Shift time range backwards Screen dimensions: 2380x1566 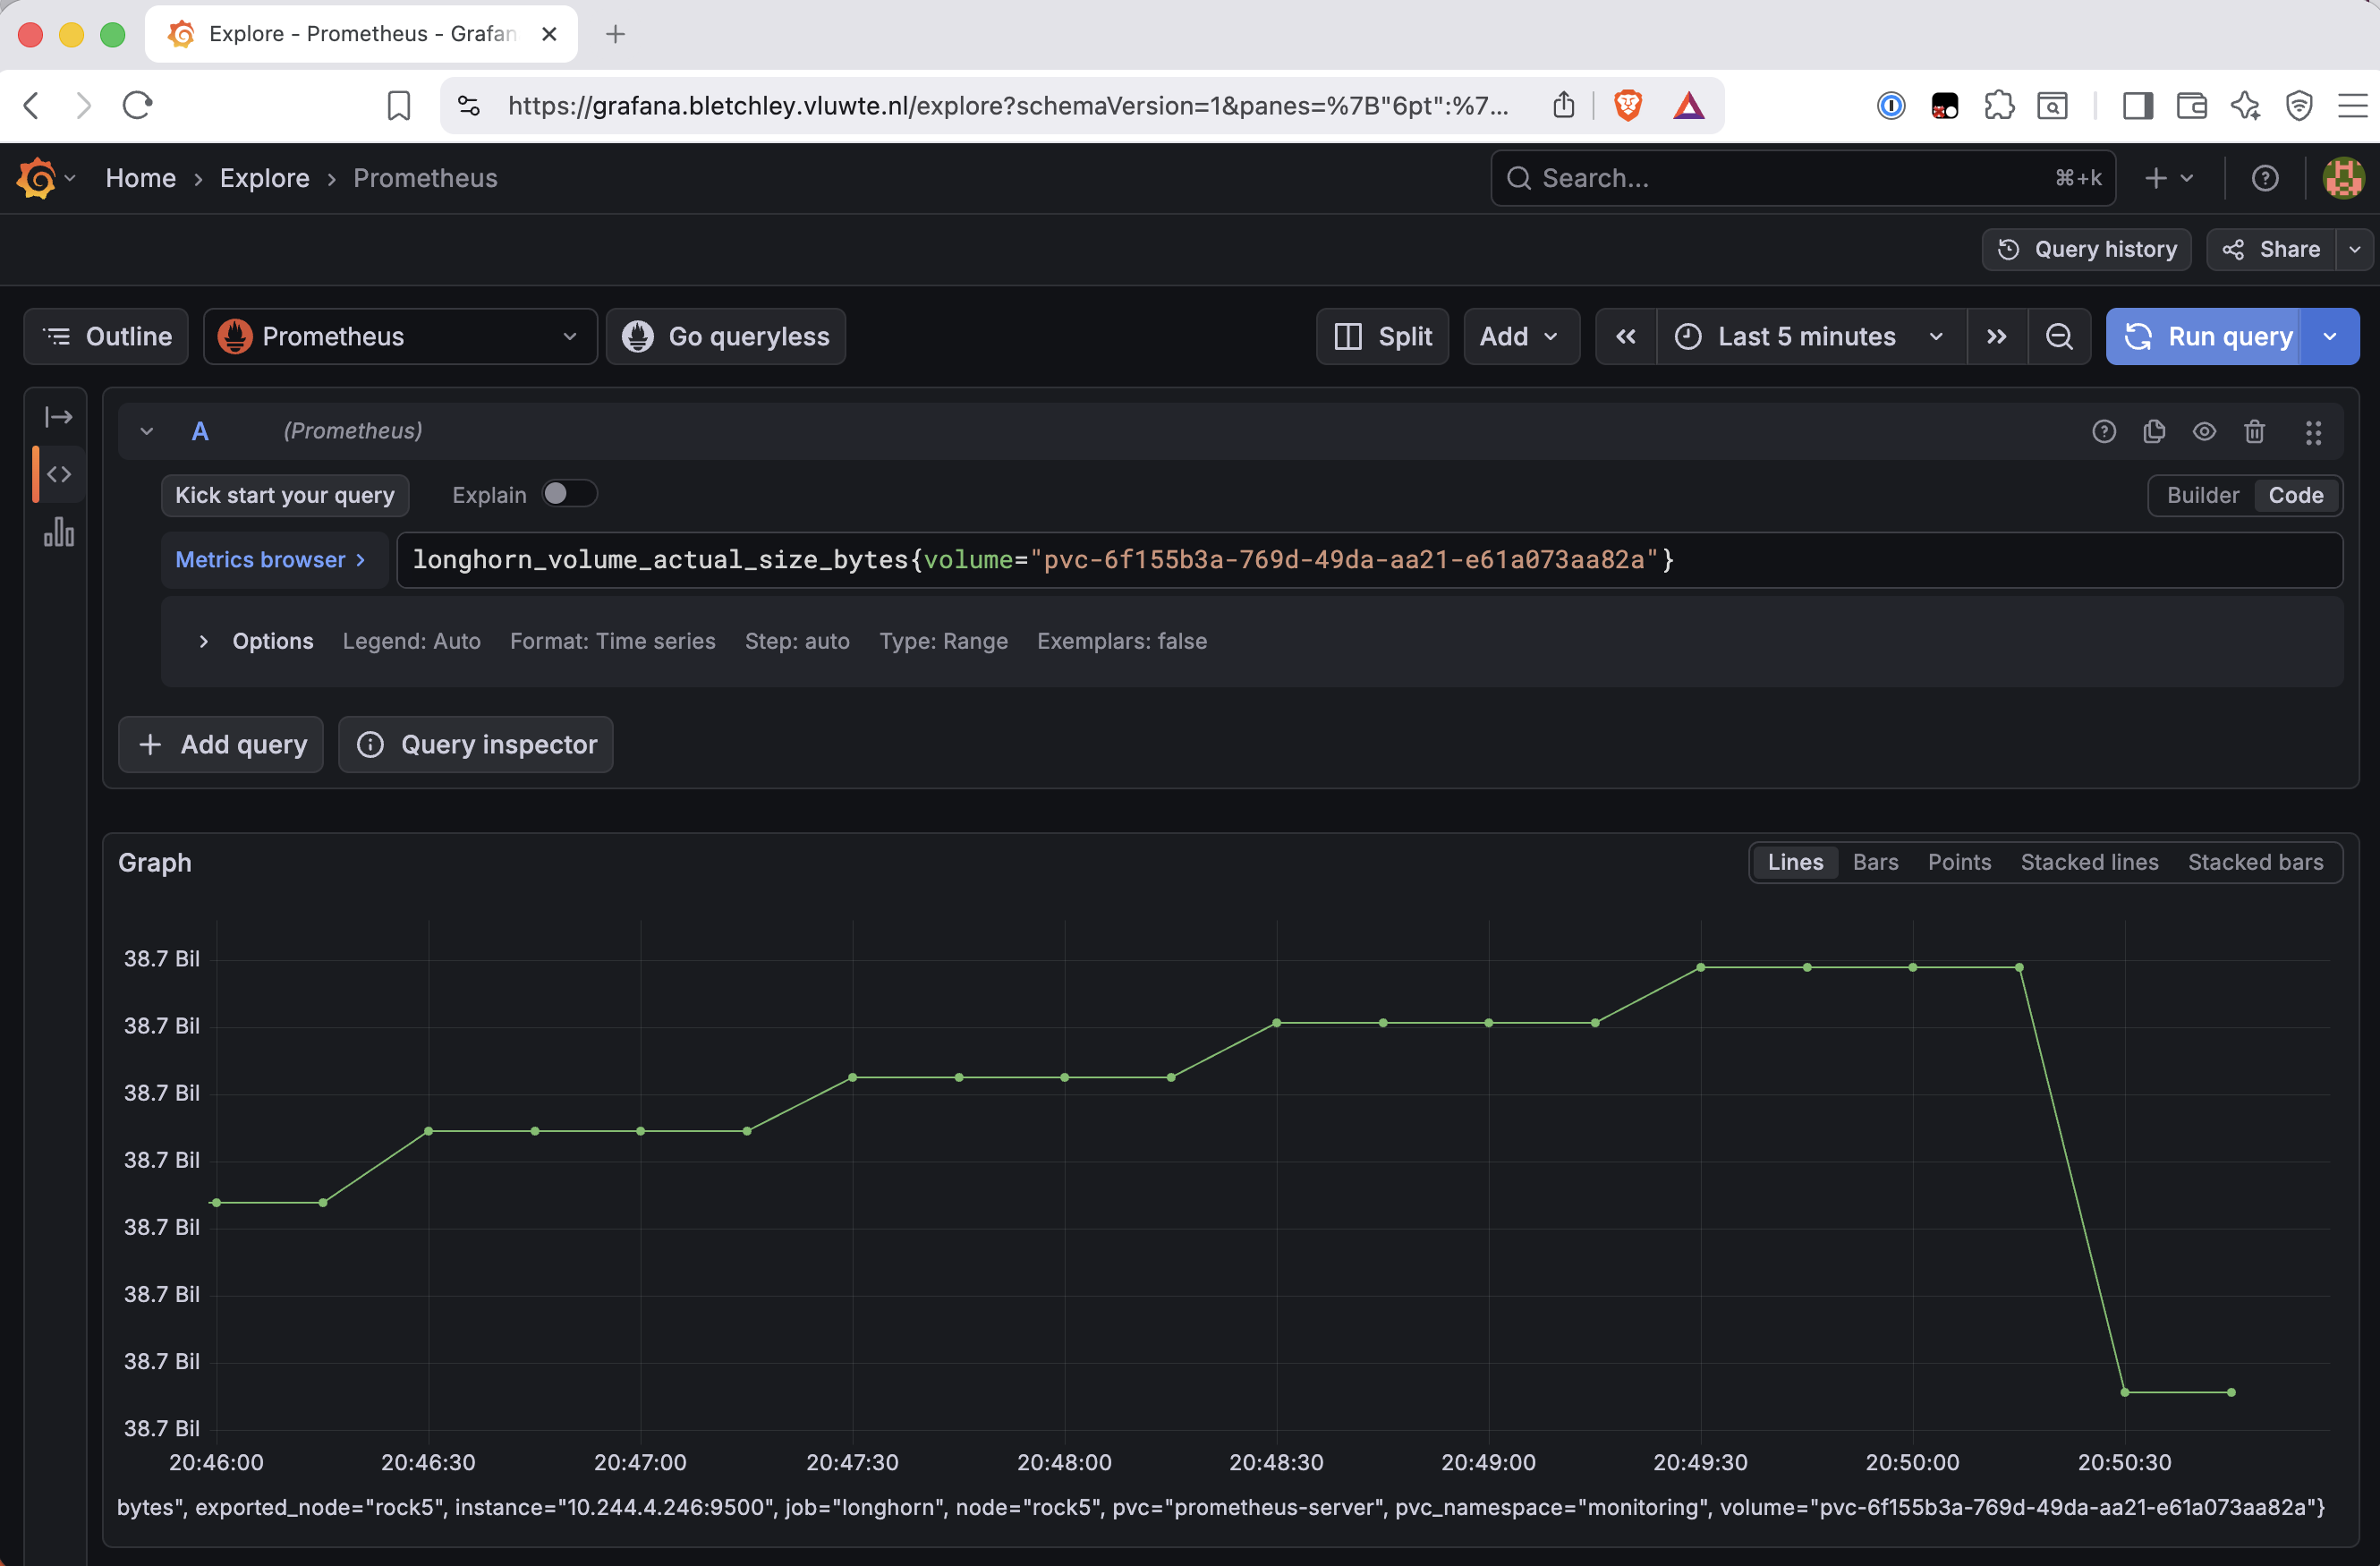(1626, 337)
